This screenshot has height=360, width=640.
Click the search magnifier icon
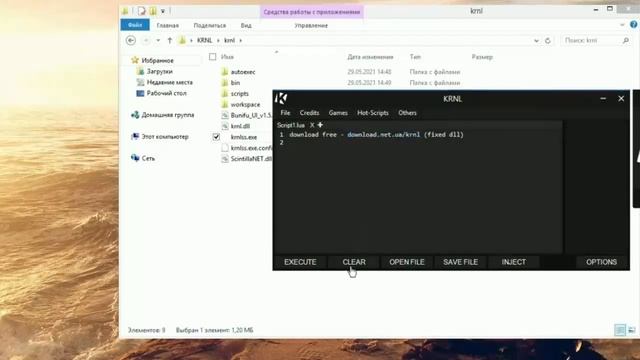[x=626, y=40]
